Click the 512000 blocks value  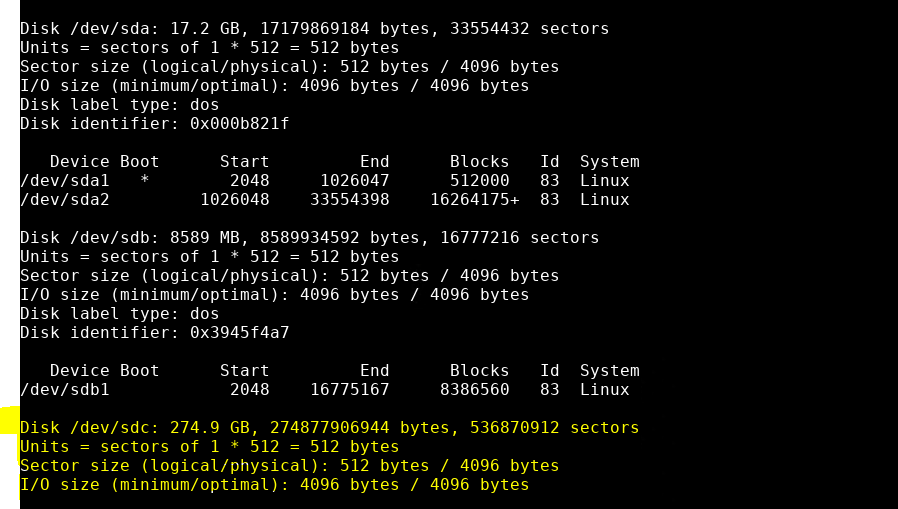pos(479,181)
